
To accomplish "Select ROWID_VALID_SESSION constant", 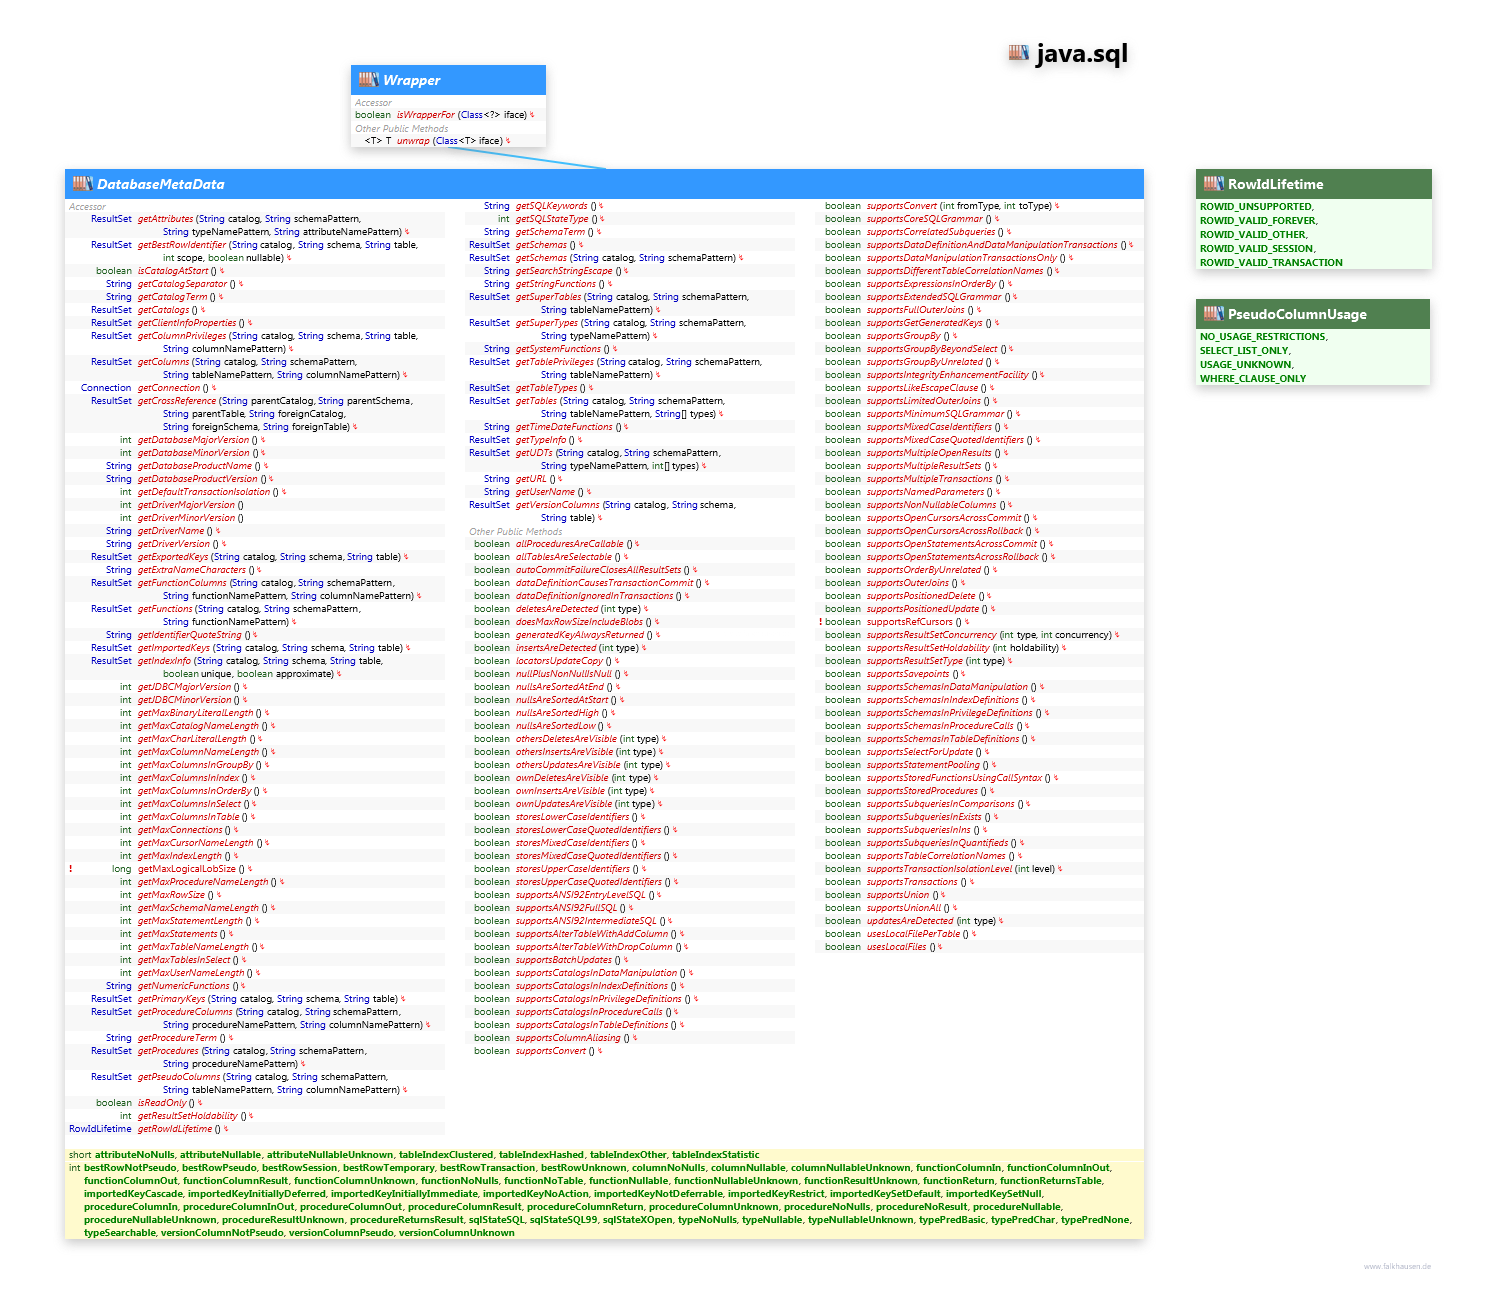I will point(1258,249).
